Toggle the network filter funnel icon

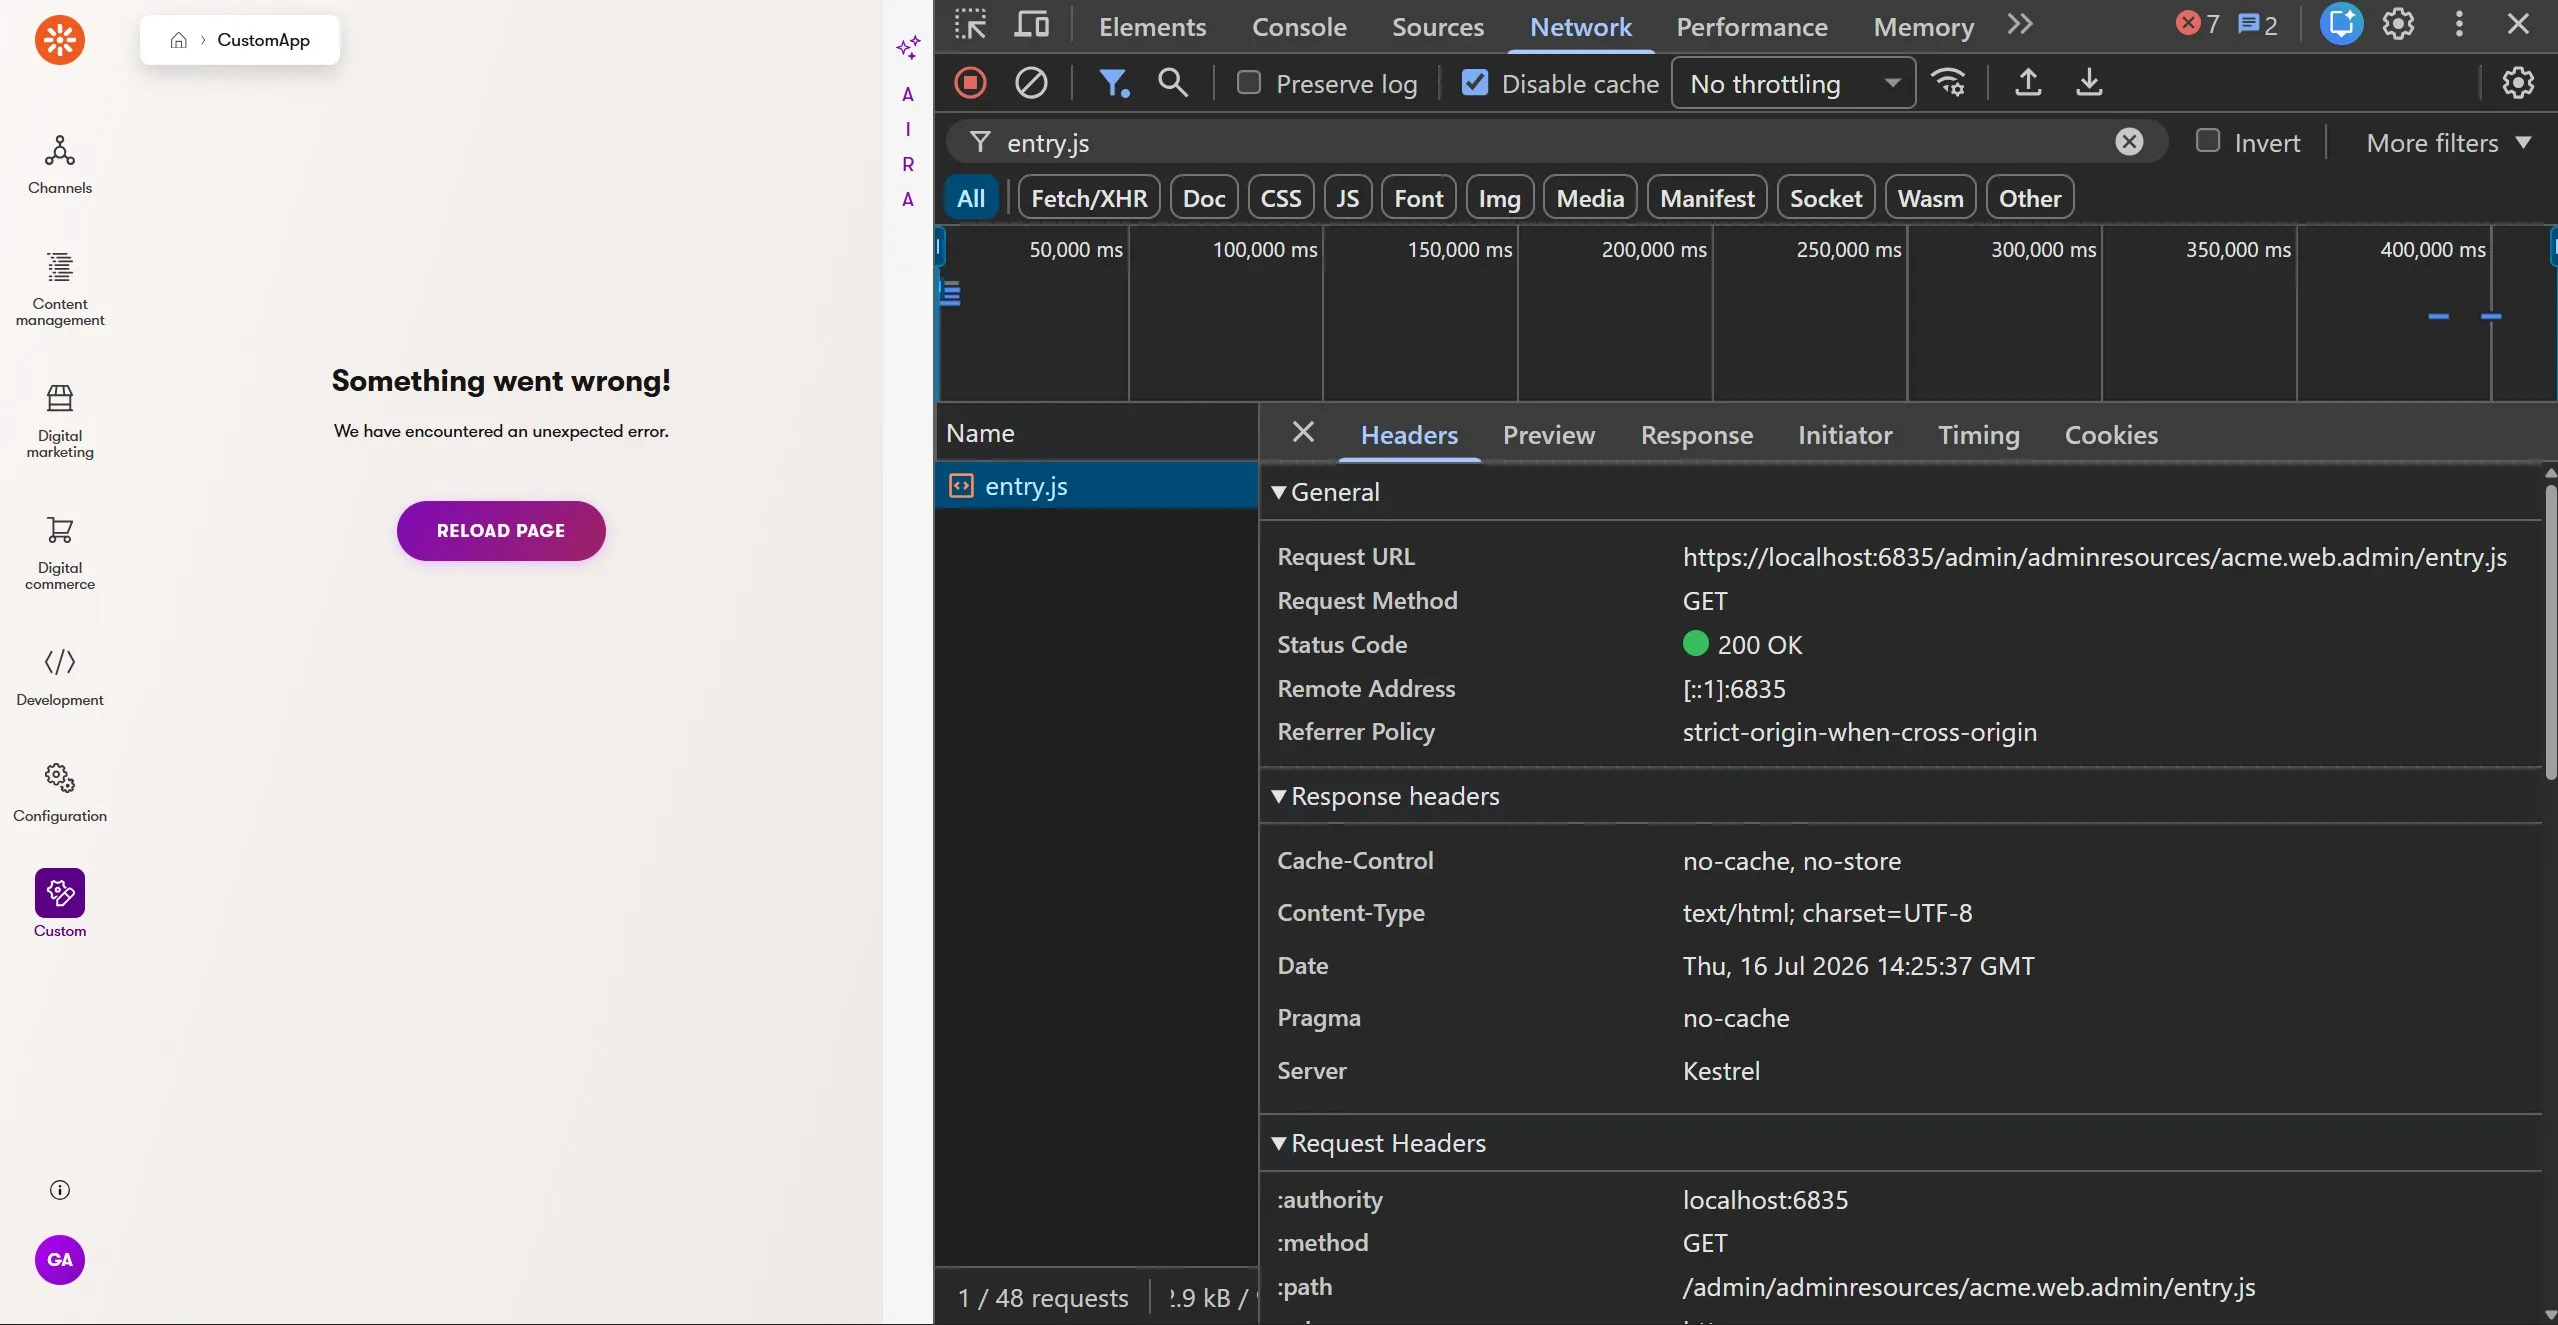(1114, 83)
